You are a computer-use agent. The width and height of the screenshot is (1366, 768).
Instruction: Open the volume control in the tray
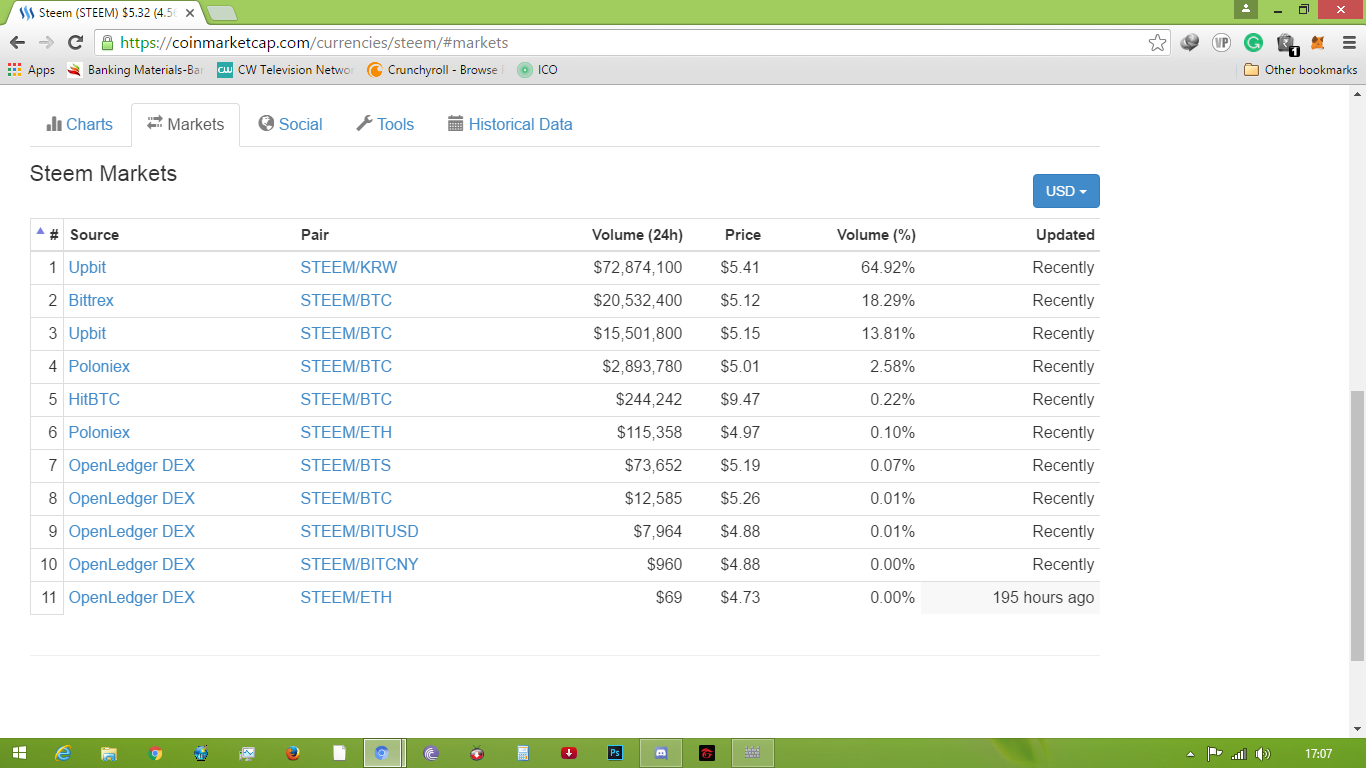[x=1263, y=754]
